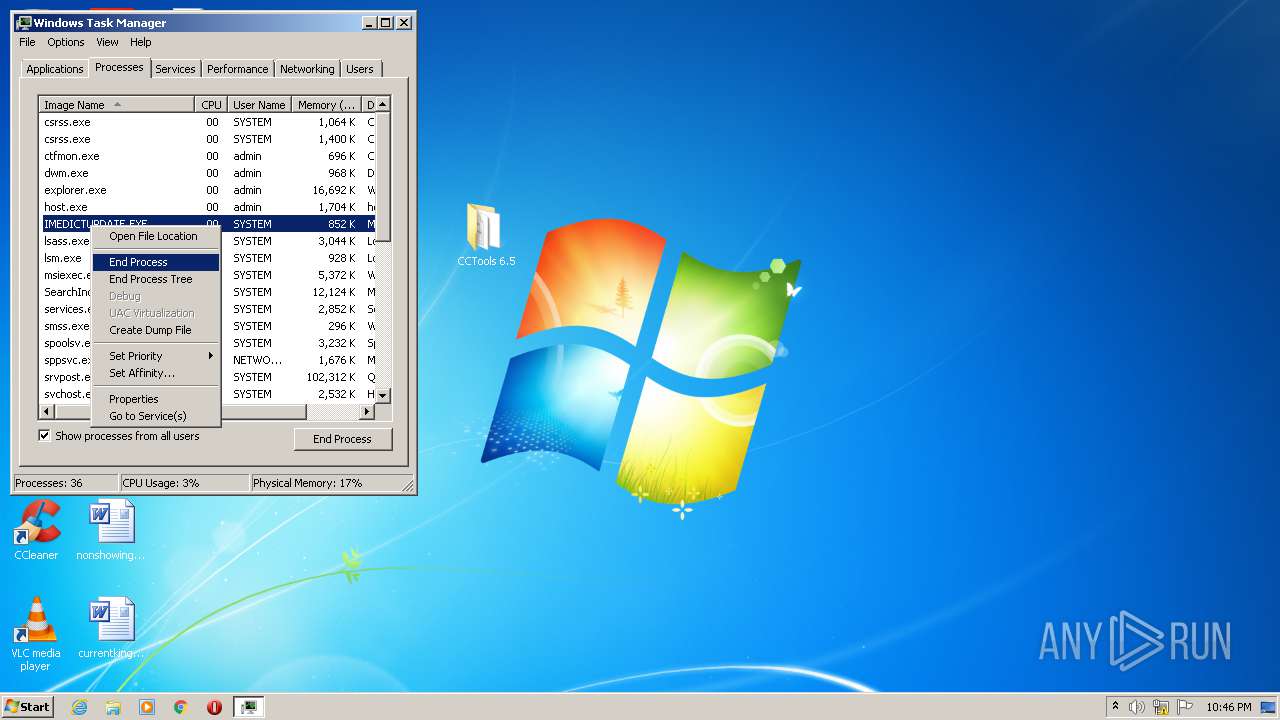This screenshot has height=720, width=1280.
Task: Click the 5,372 K memory value
Action: point(337,275)
